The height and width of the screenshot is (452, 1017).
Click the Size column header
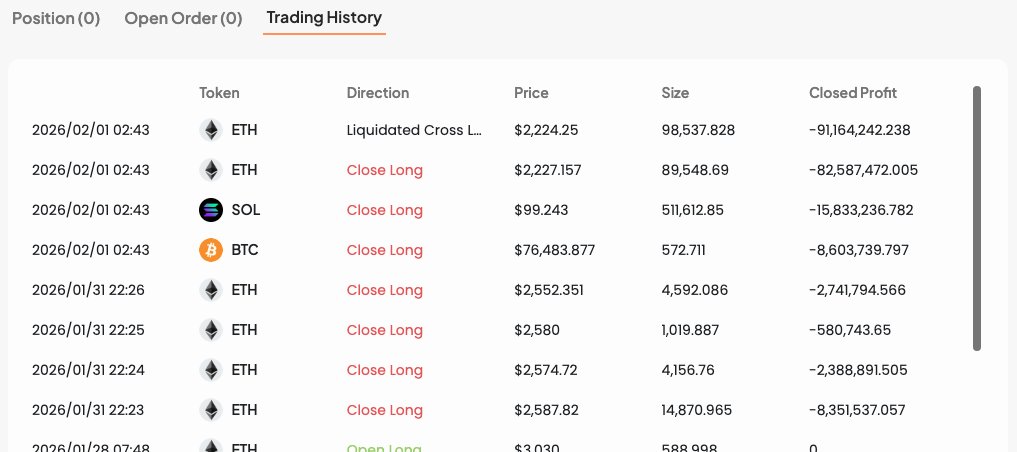[x=675, y=93]
